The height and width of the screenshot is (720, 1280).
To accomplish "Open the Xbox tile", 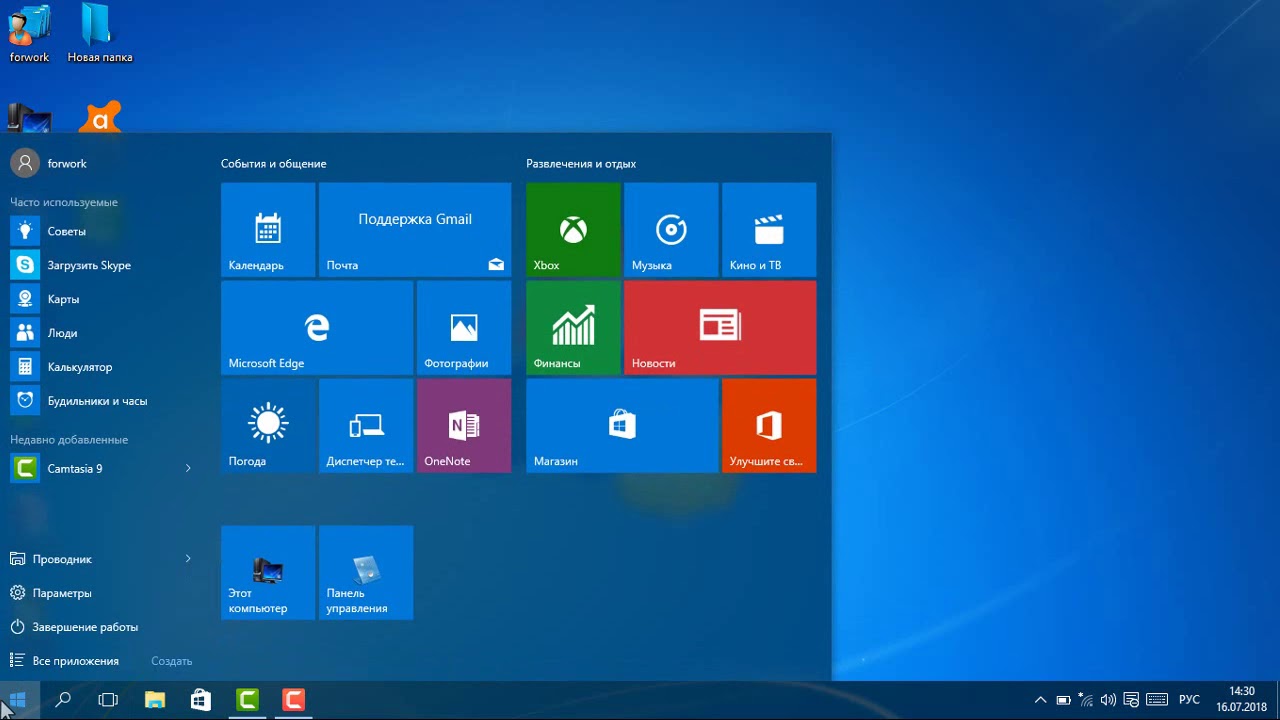I will coord(573,229).
